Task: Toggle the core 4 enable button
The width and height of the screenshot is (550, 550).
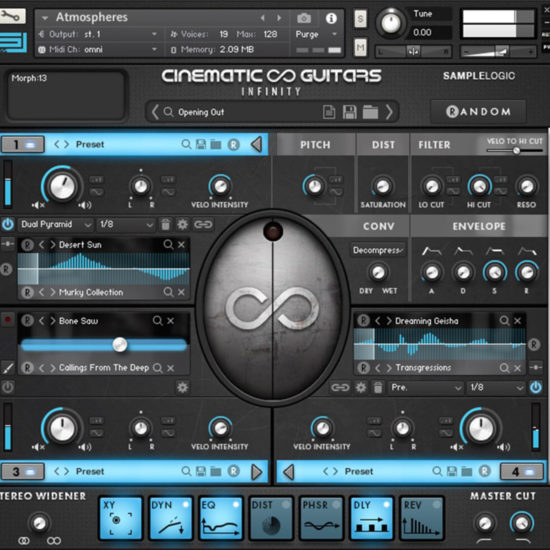Action: click(x=522, y=472)
